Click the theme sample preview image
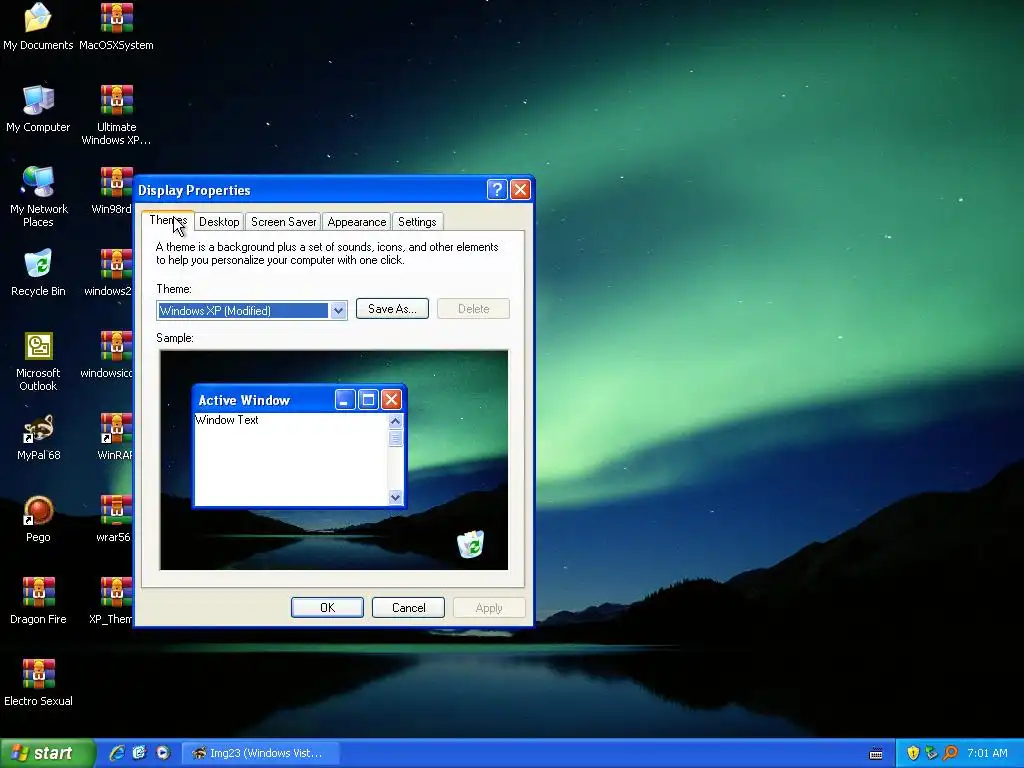The width and height of the screenshot is (1024, 768). click(x=334, y=460)
